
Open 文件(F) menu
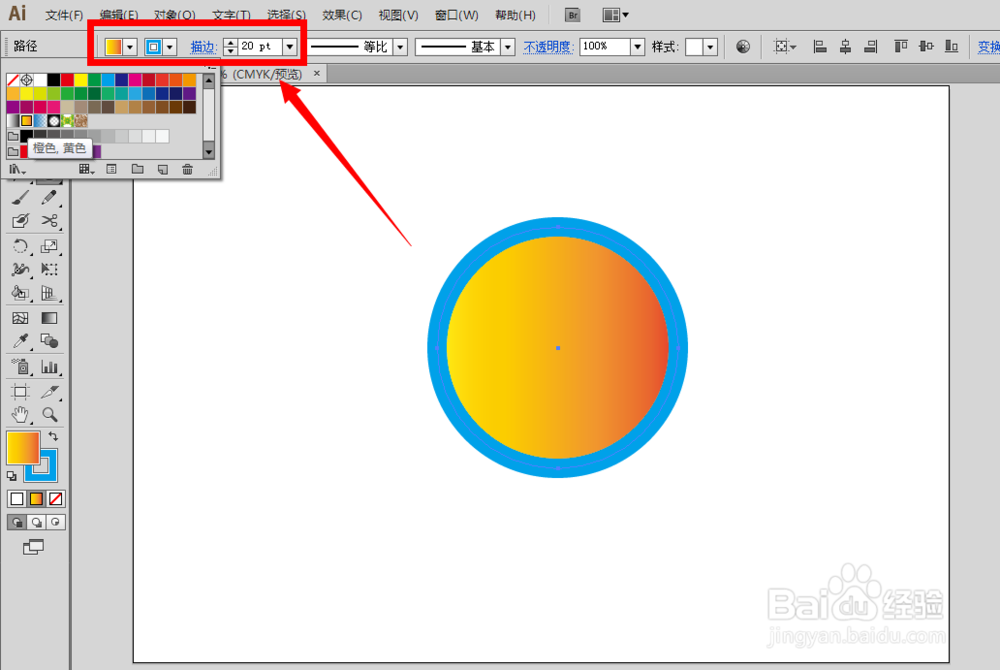[64, 15]
